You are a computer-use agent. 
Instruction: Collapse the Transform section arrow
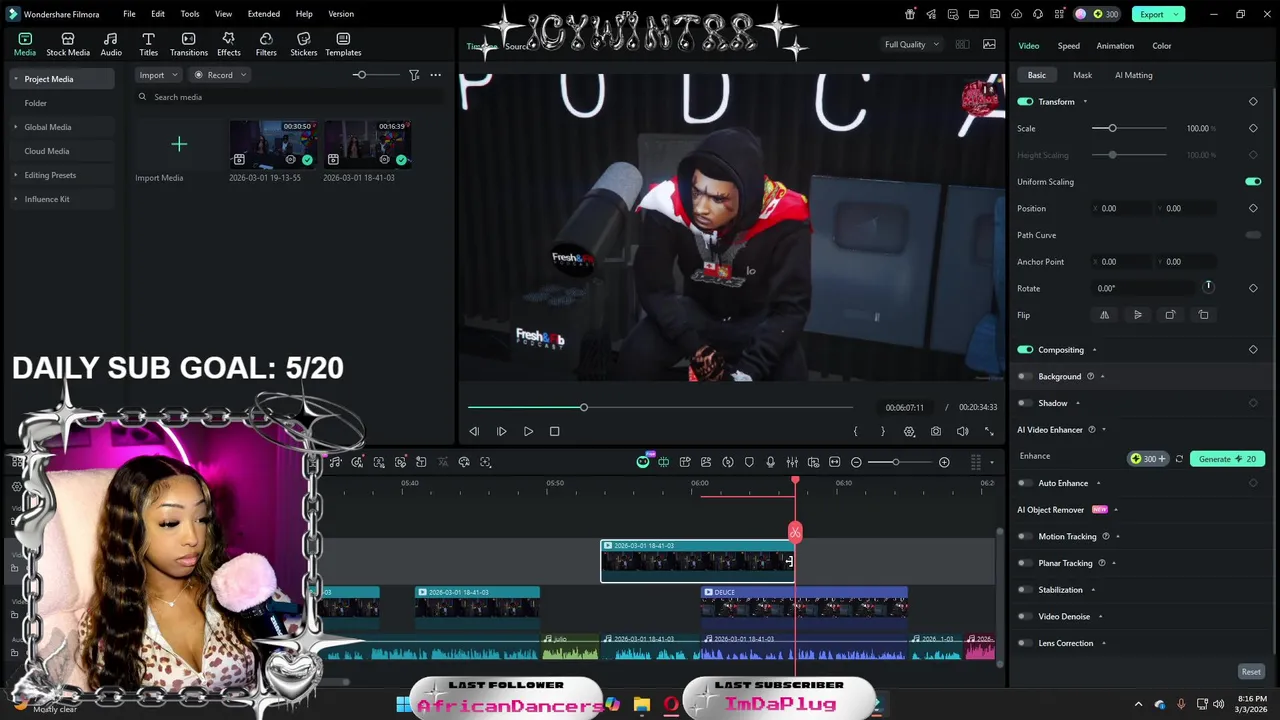[x=1085, y=102]
